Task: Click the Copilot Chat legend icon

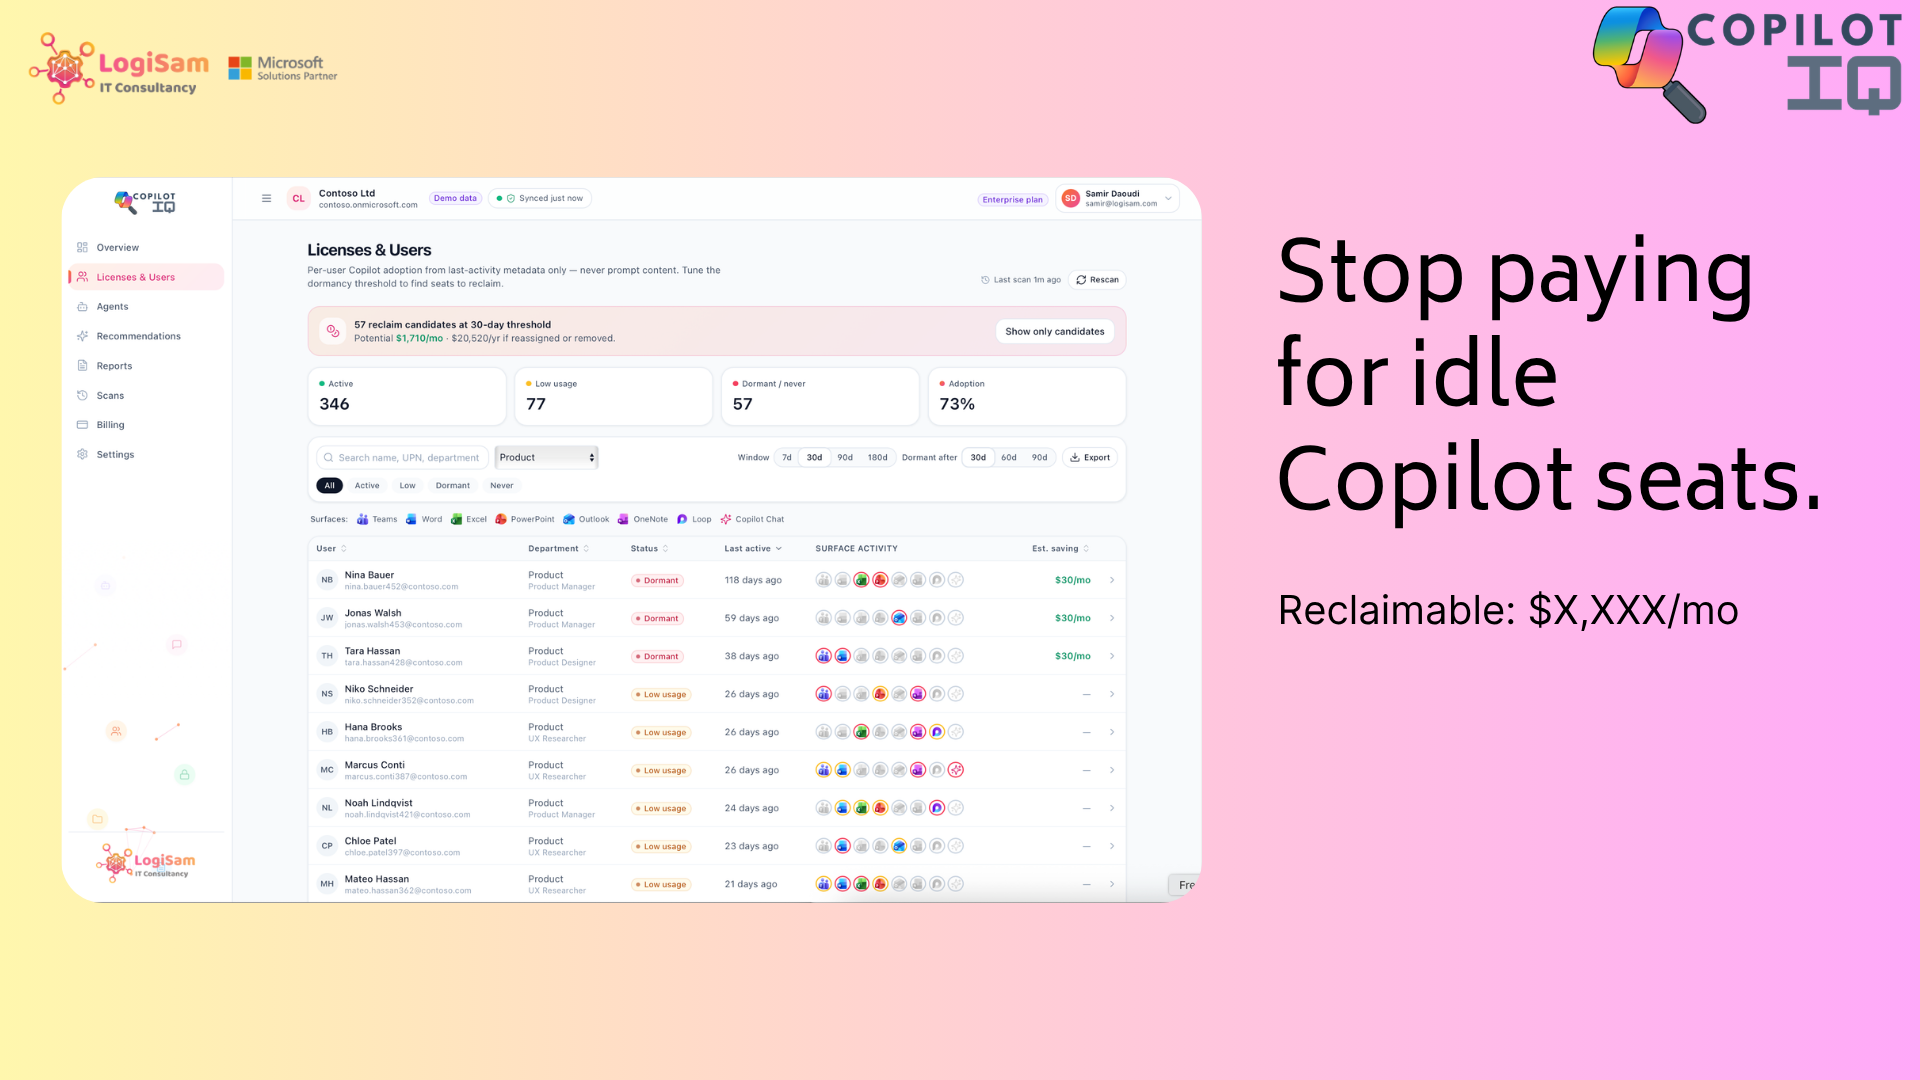Action: point(726,519)
